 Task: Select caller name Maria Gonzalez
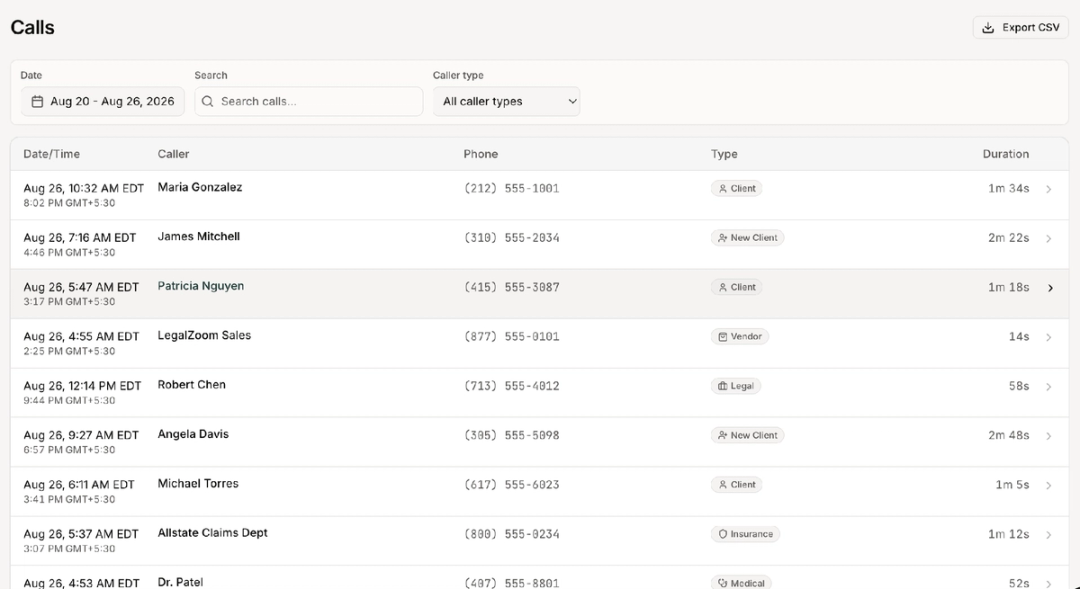[x=200, y=187]
